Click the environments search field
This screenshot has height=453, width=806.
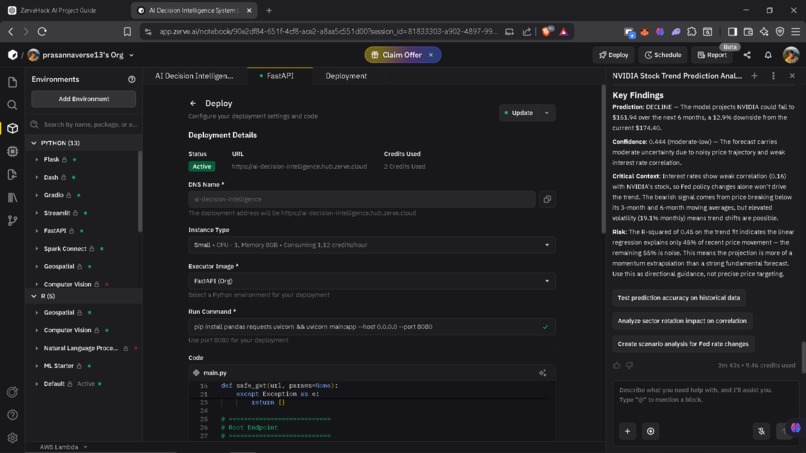84,124
